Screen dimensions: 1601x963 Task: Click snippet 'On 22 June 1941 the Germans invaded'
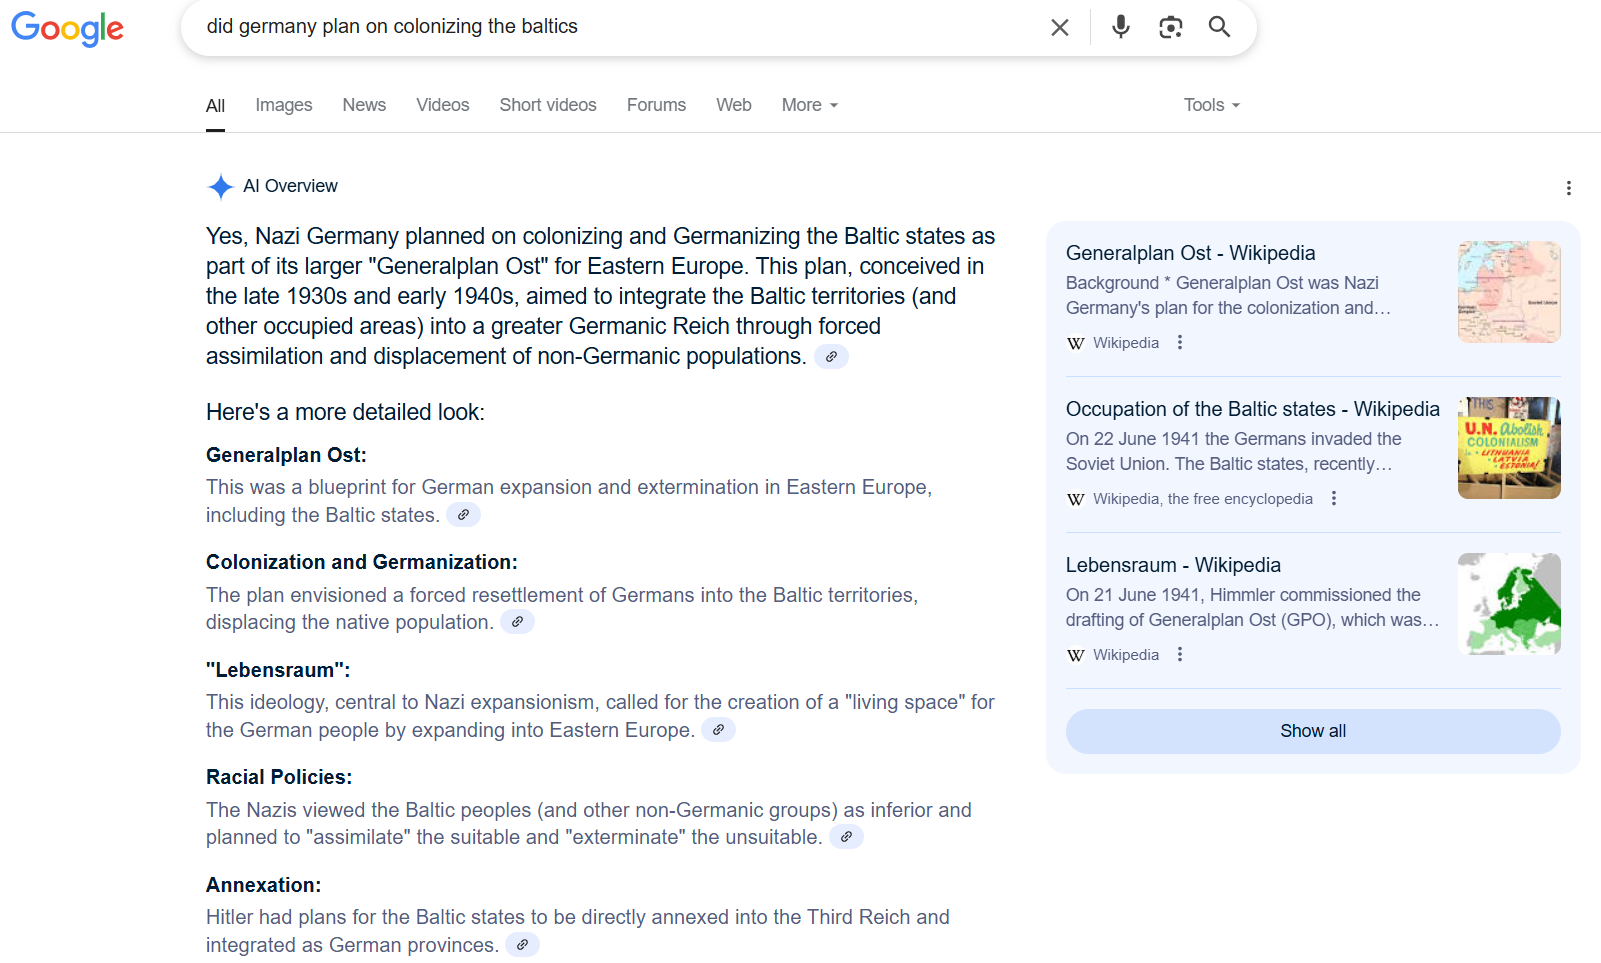click(1234, 439)
